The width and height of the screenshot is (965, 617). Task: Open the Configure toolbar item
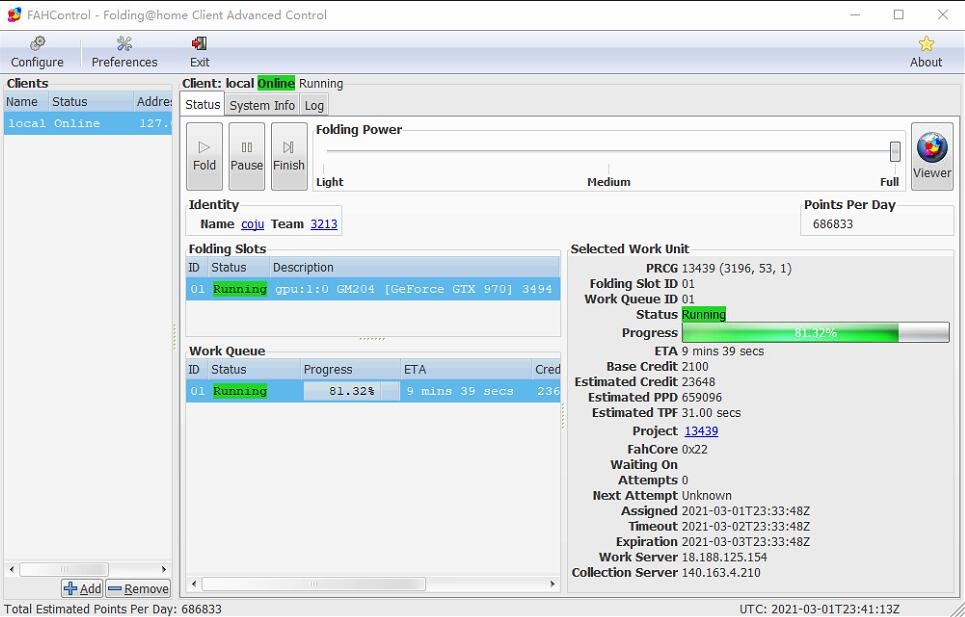37,52
